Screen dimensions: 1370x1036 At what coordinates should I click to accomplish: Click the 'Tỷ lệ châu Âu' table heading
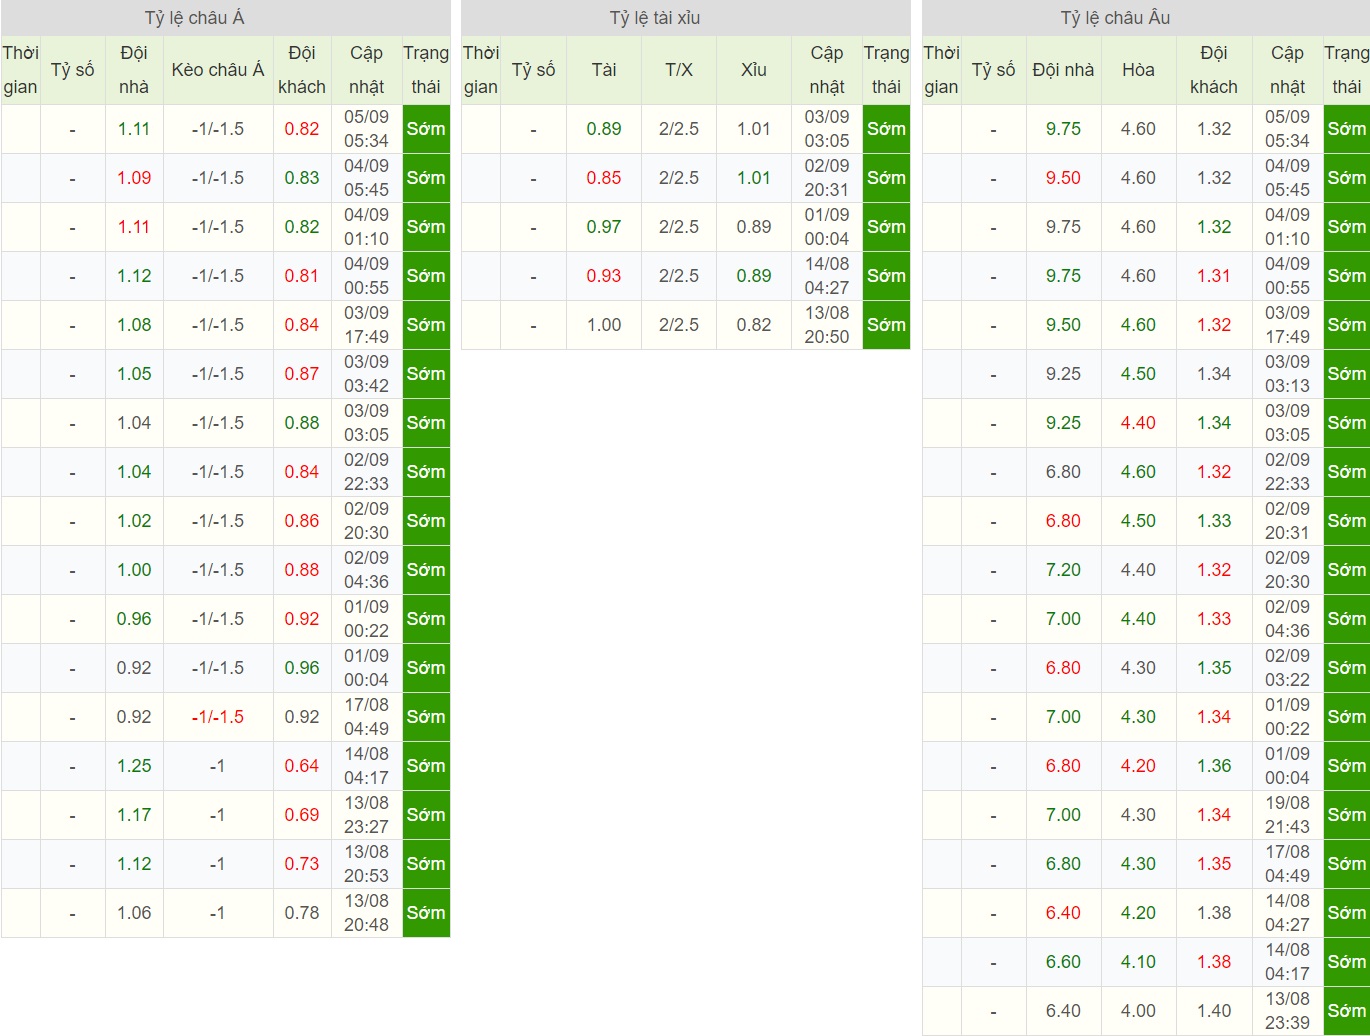(1115, 18)
